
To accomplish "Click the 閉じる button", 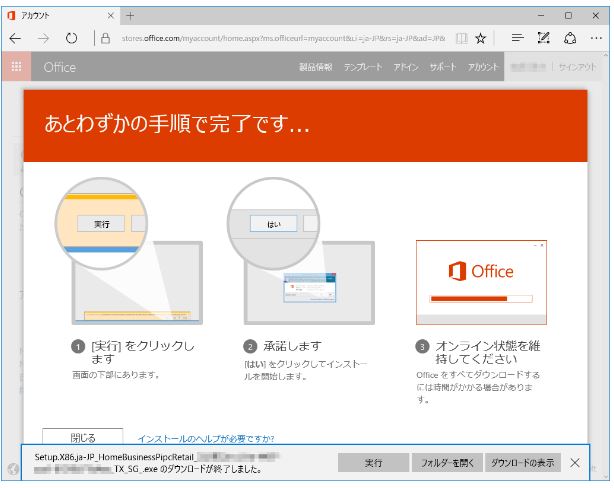I will [x=83, y=437].
